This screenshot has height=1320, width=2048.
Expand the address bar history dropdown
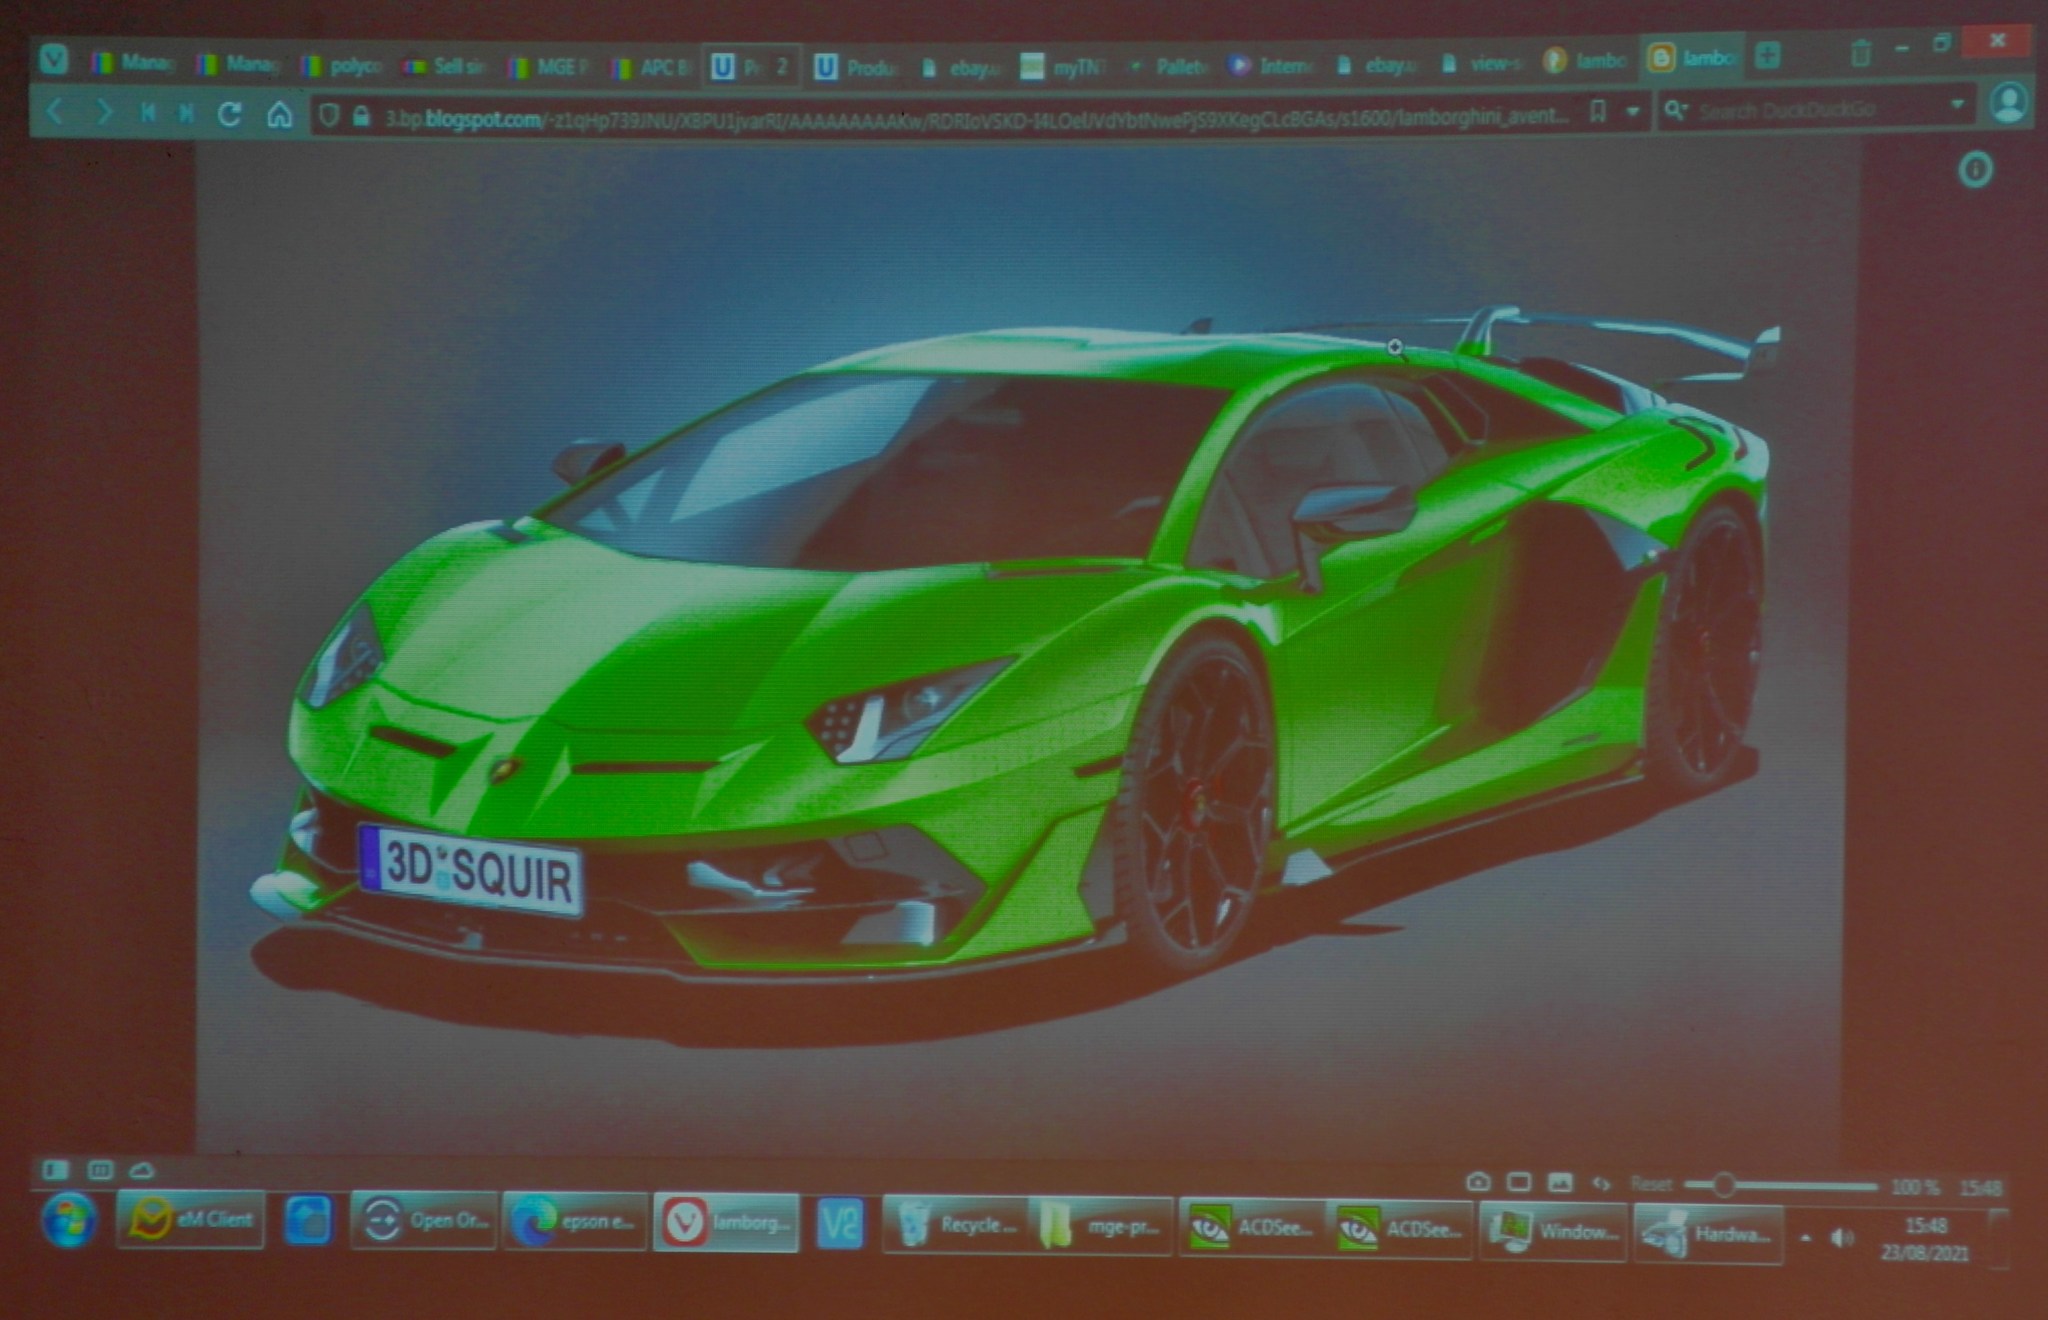(x=1633, y=111)
